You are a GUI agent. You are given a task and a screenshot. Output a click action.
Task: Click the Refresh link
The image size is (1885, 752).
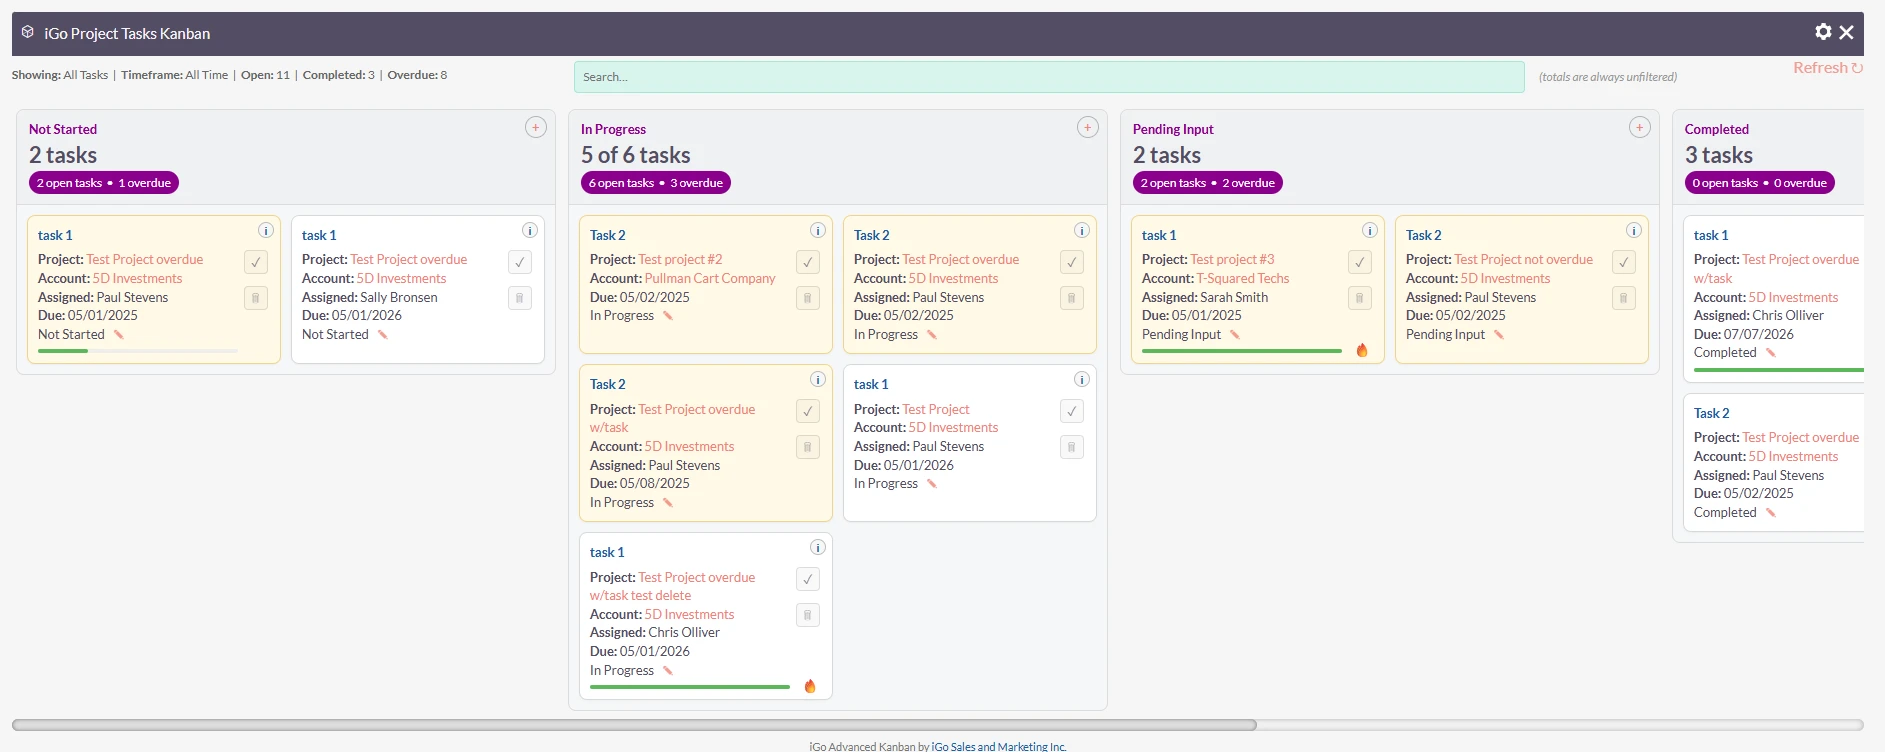point(1826,68)
